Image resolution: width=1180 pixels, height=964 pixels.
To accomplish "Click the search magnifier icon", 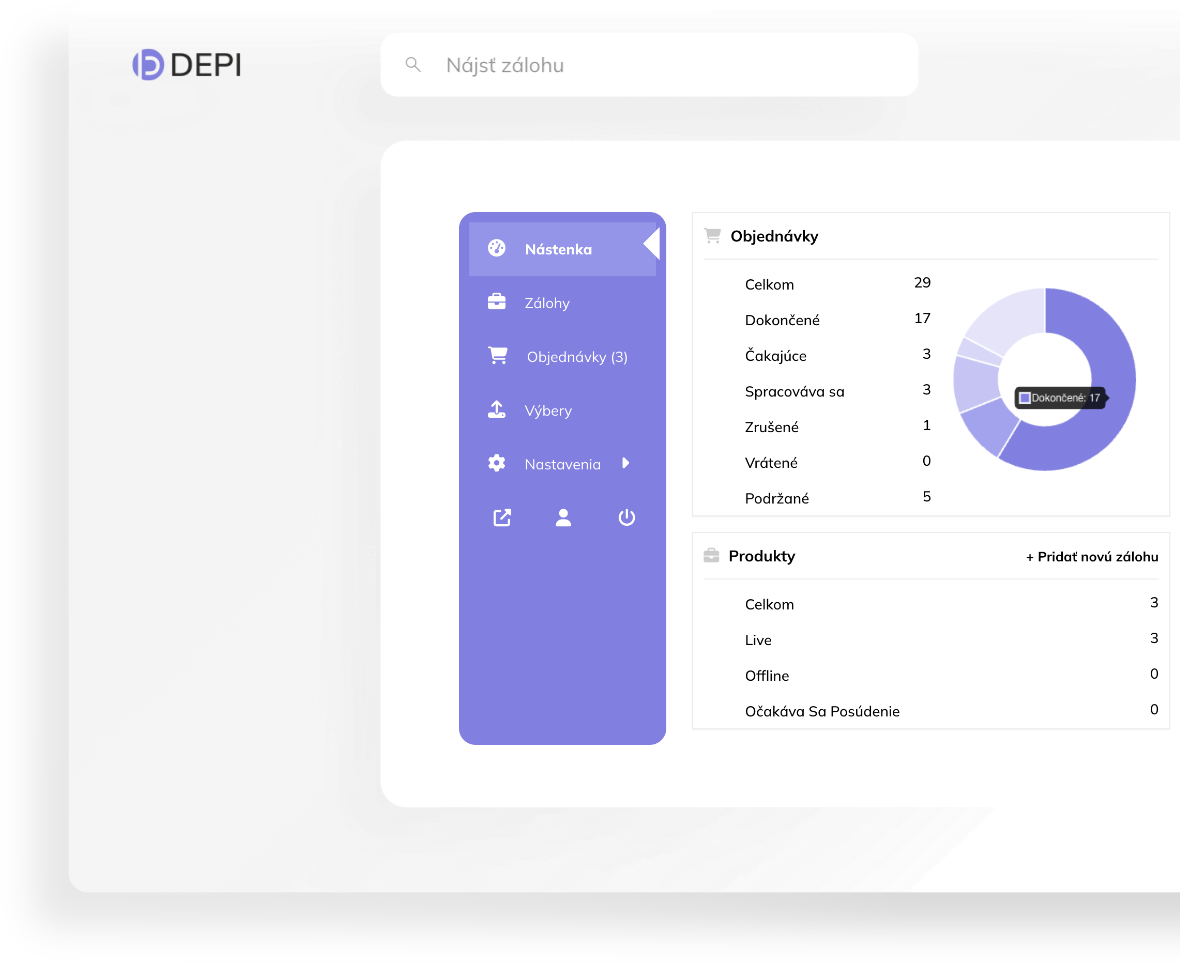I will click(412, 65).
